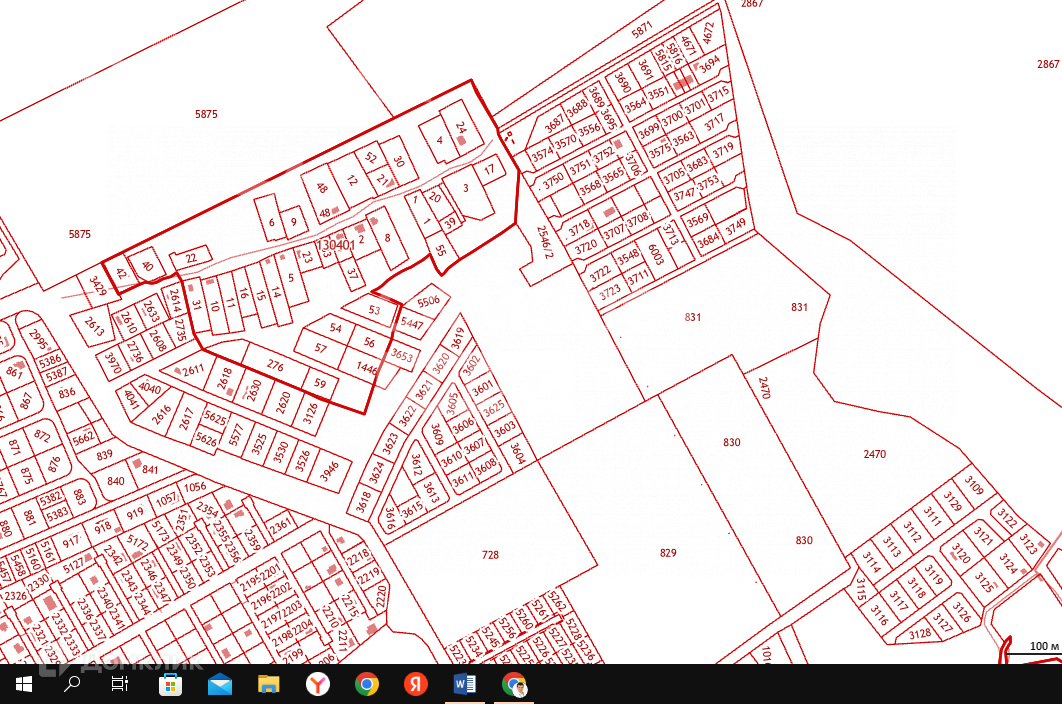This screenshot has height=704, width=1062.
Task: Click parcel 4041
Action: click(x=131, y=400)
